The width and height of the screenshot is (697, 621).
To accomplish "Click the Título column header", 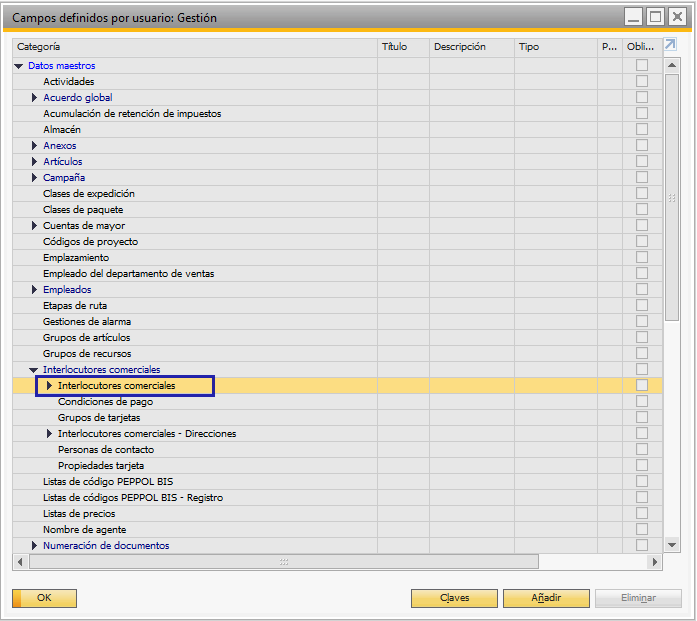I will pyautogui.click(x=404, y=47).
